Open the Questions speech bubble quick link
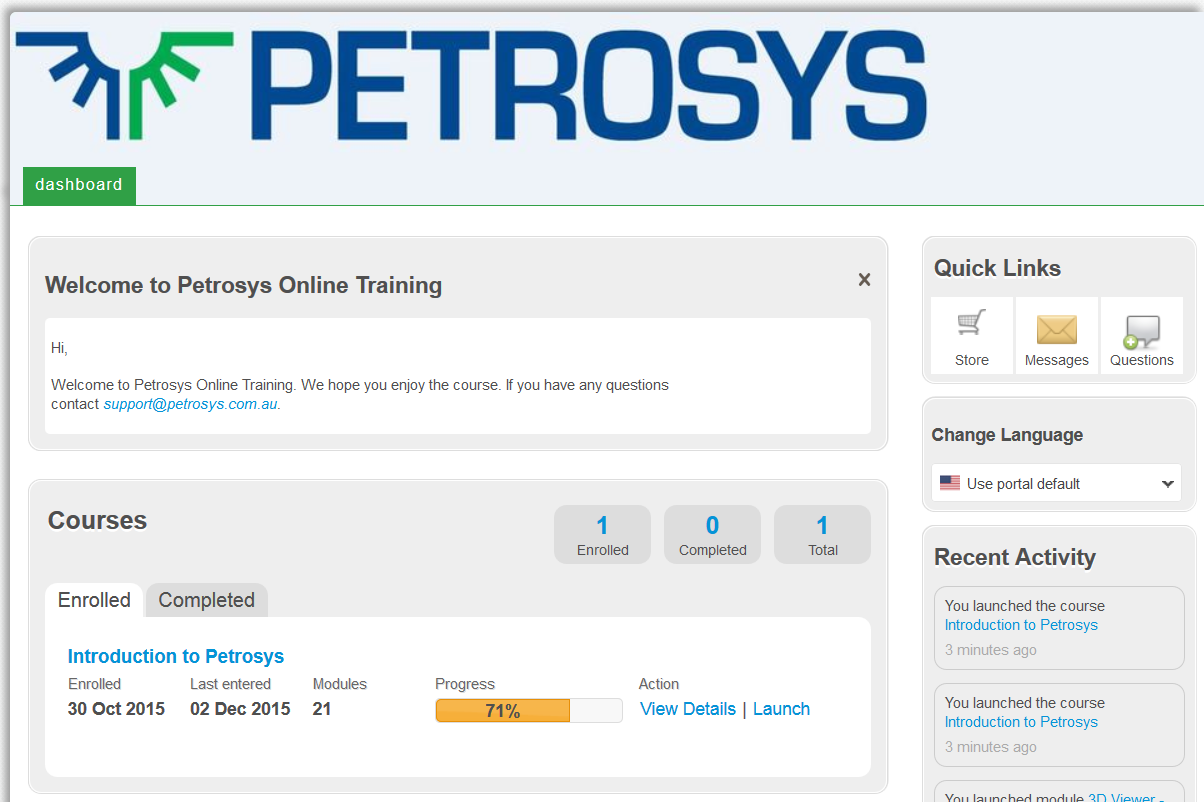Image resolution: width=1204 pixels, height=802 pixels. tap(1142, 336)
